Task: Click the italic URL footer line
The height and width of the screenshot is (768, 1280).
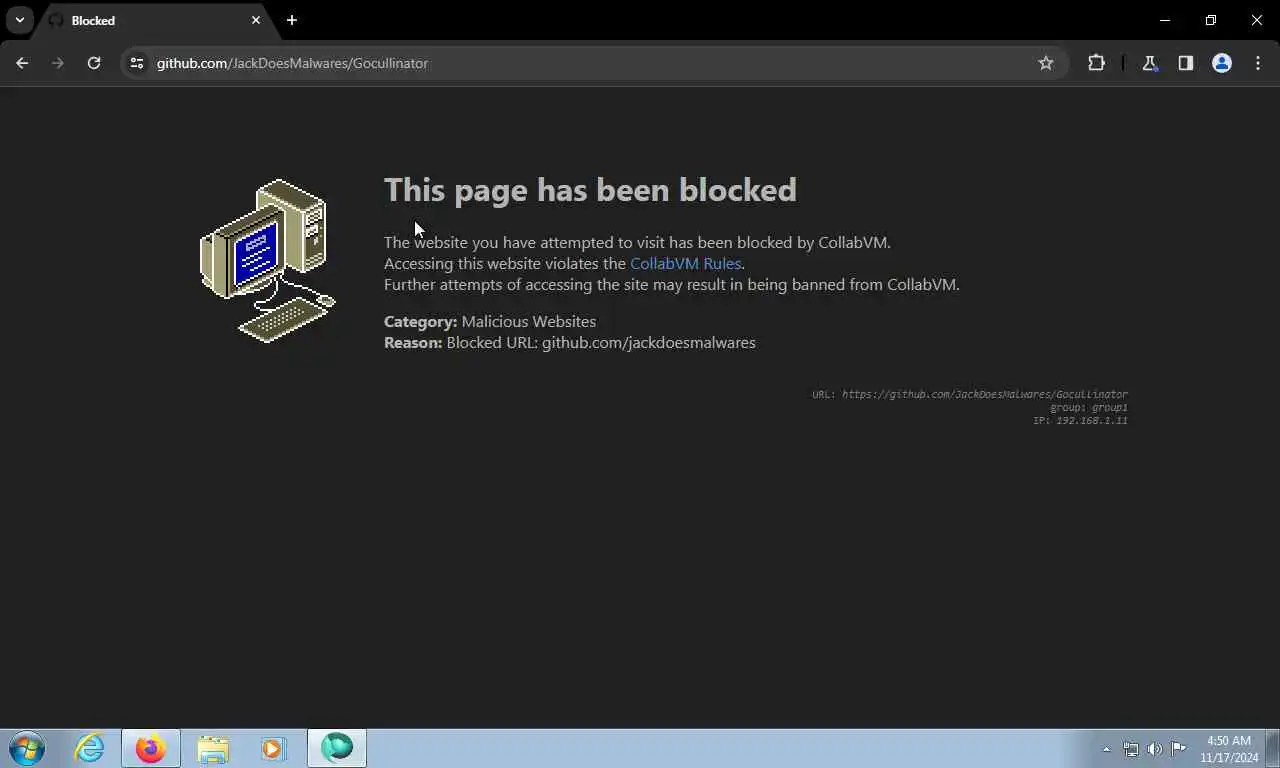Action: coord(970,394)
